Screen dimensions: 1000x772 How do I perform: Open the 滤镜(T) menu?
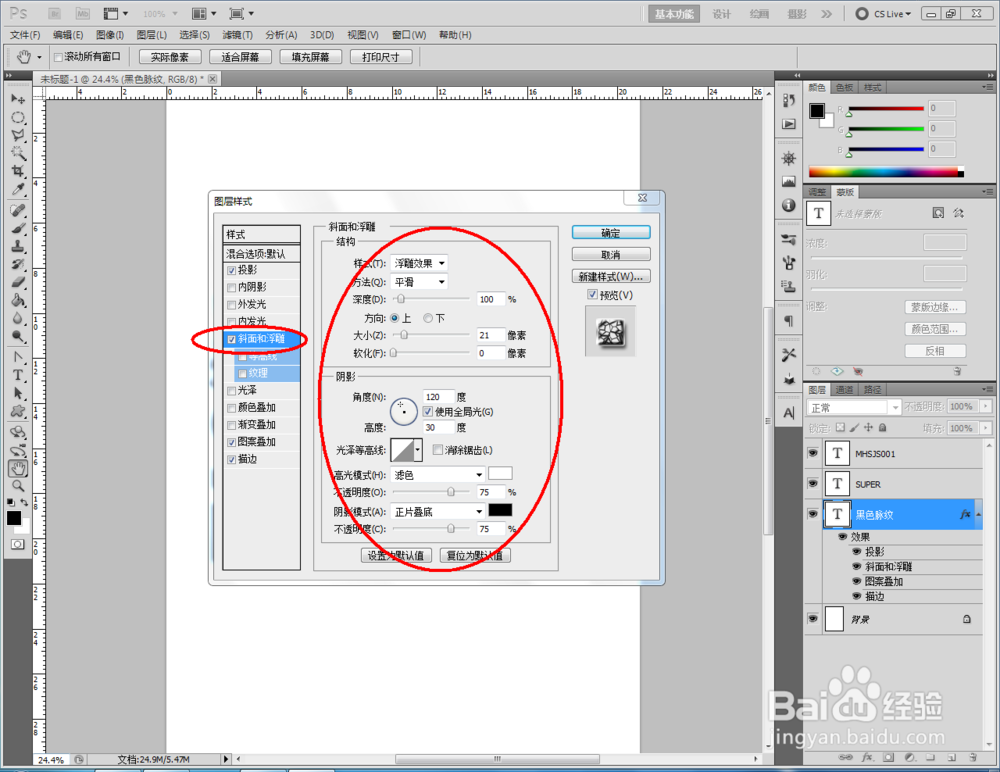(x=237, y=35)
